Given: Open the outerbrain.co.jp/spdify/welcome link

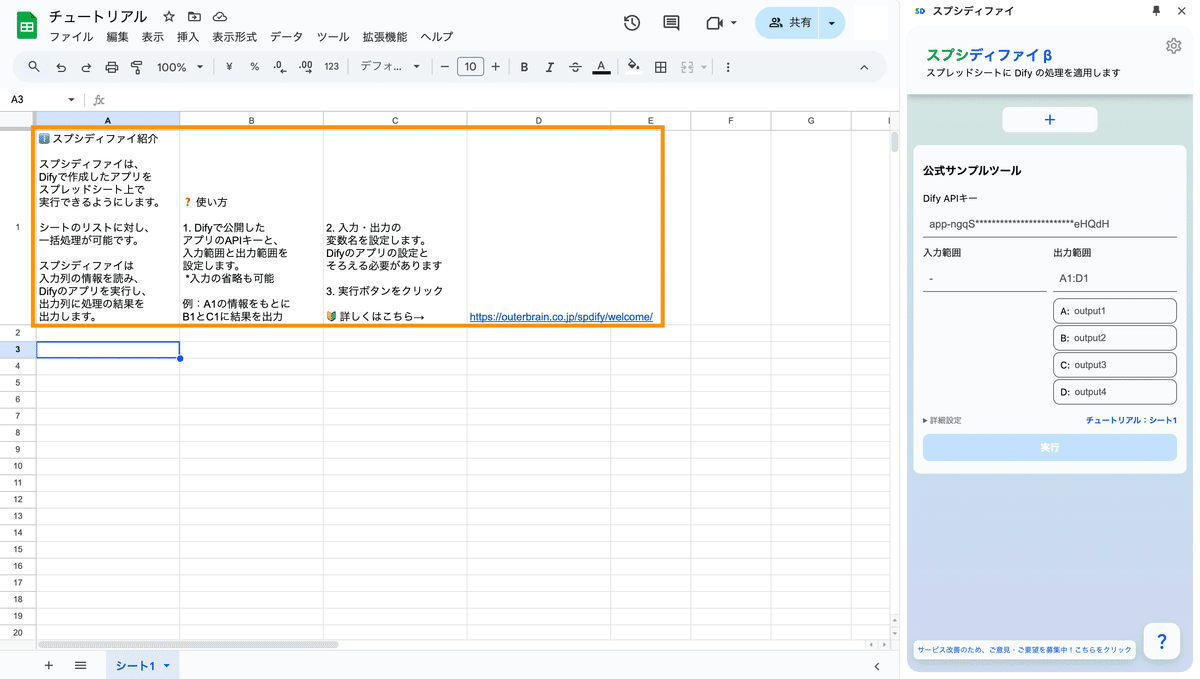Looking at the screenshot, I should tap(561, 317).
